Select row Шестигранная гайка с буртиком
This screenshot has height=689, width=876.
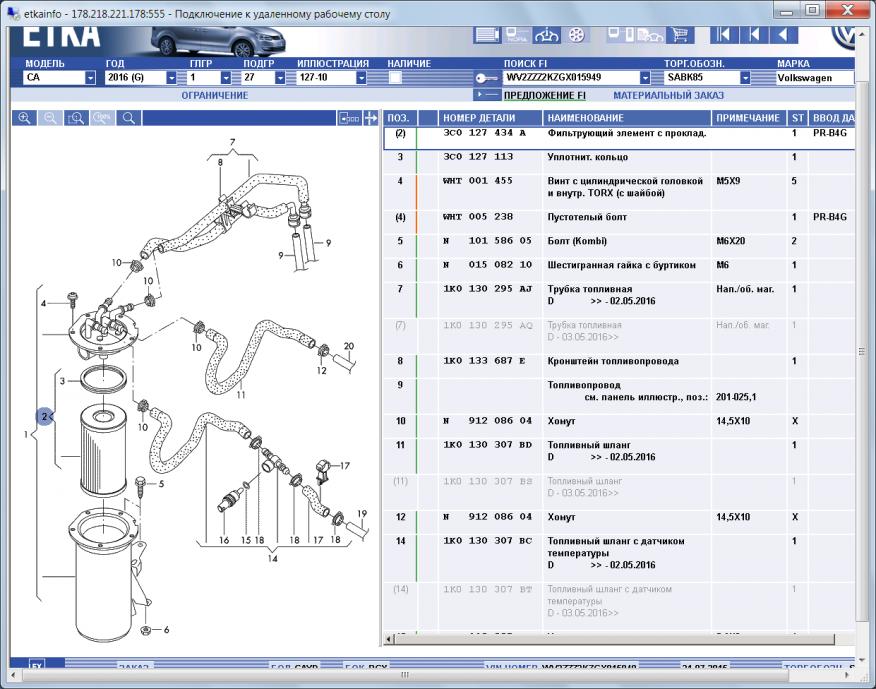[619, 269]
